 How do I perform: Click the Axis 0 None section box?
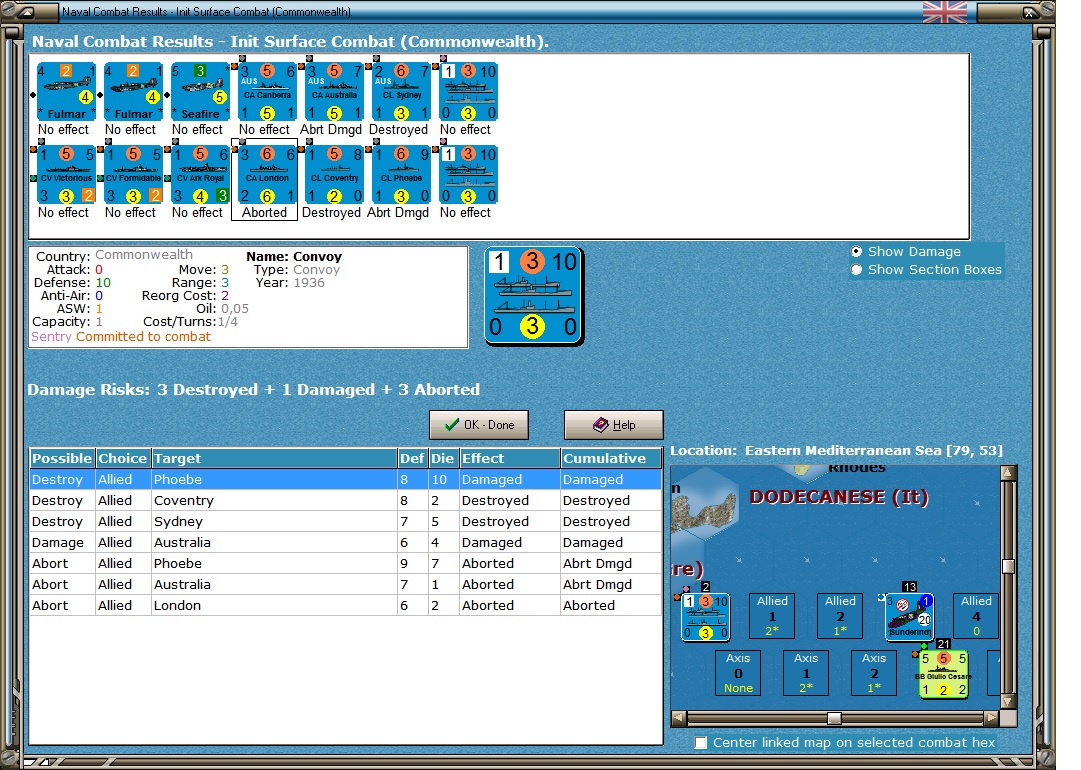pyautogui.click(x=738, y=673)
